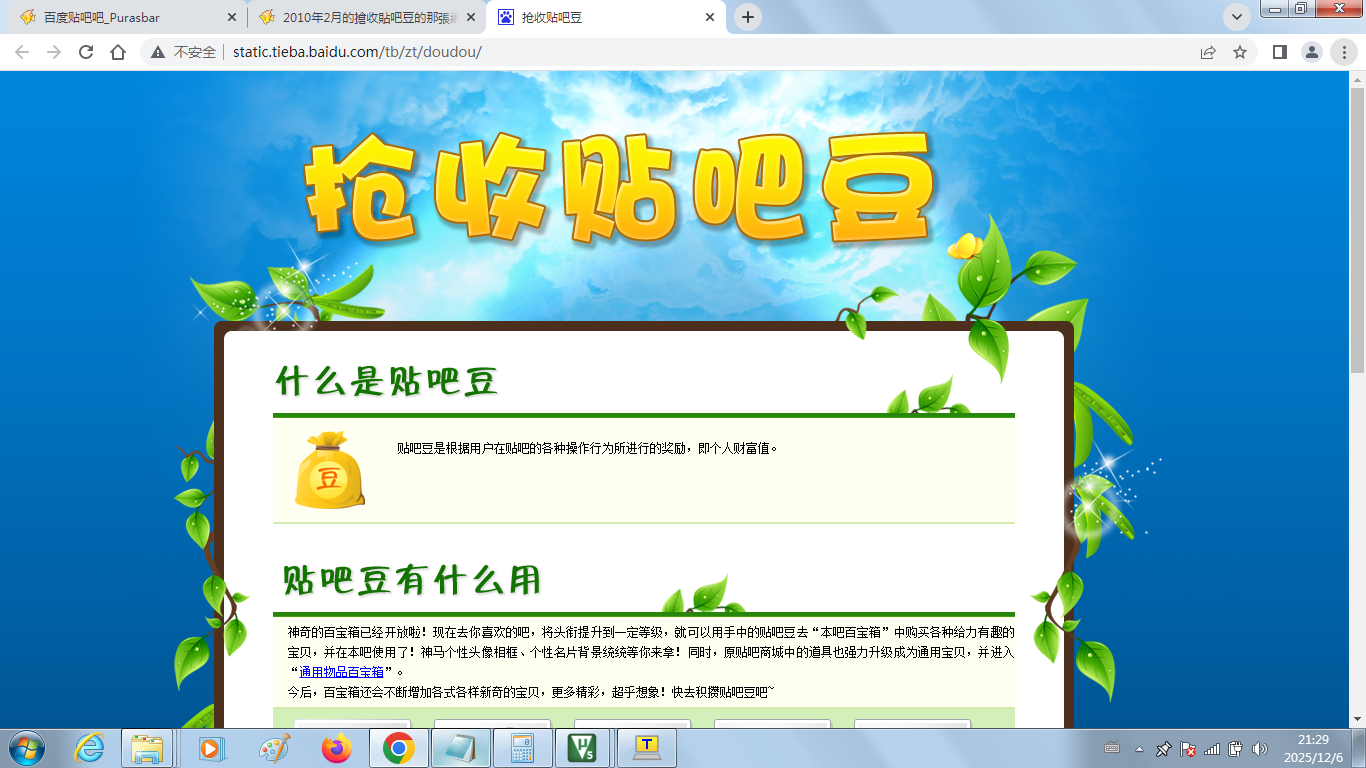Open the 通用物品百宝箱 link

tap(341, 672)
